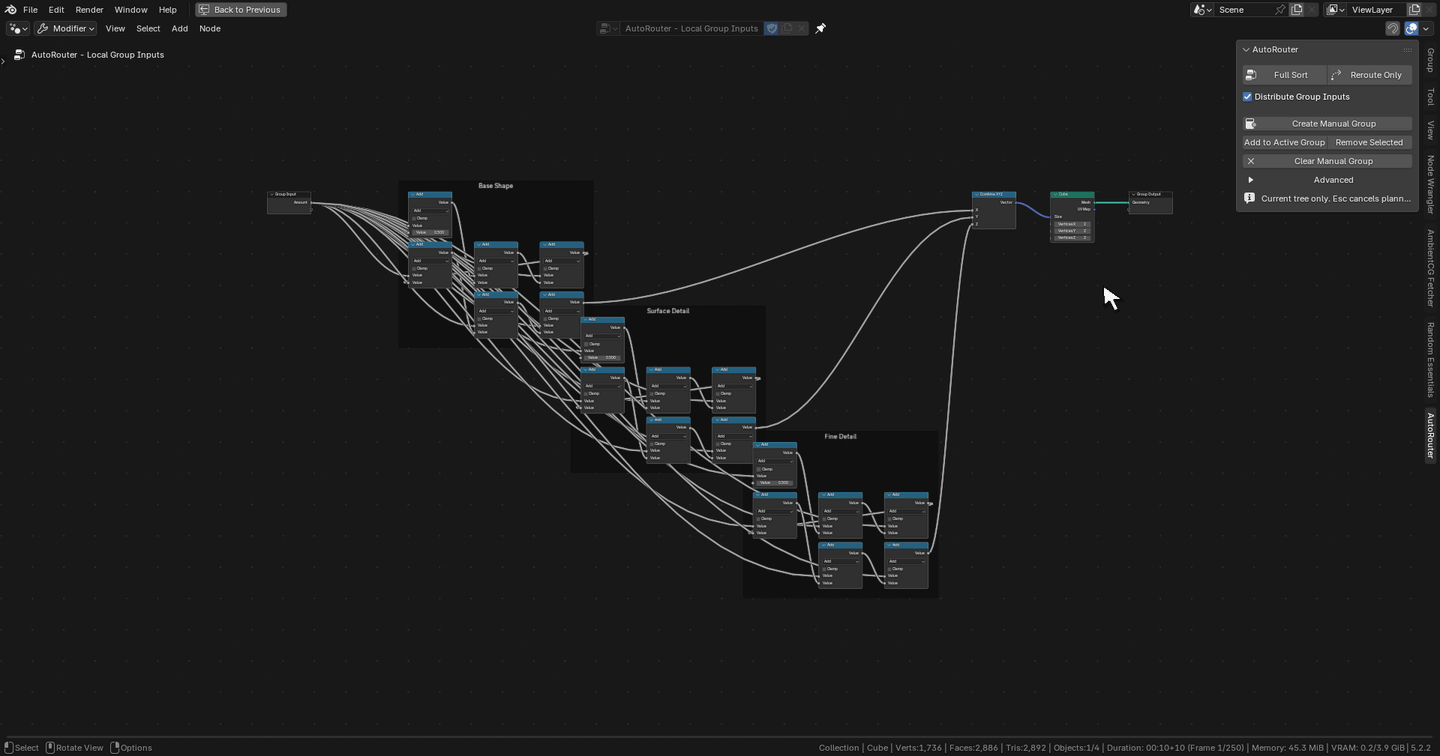Click the Full Sort button
1440x756 pixels.
pos(1284,75)
